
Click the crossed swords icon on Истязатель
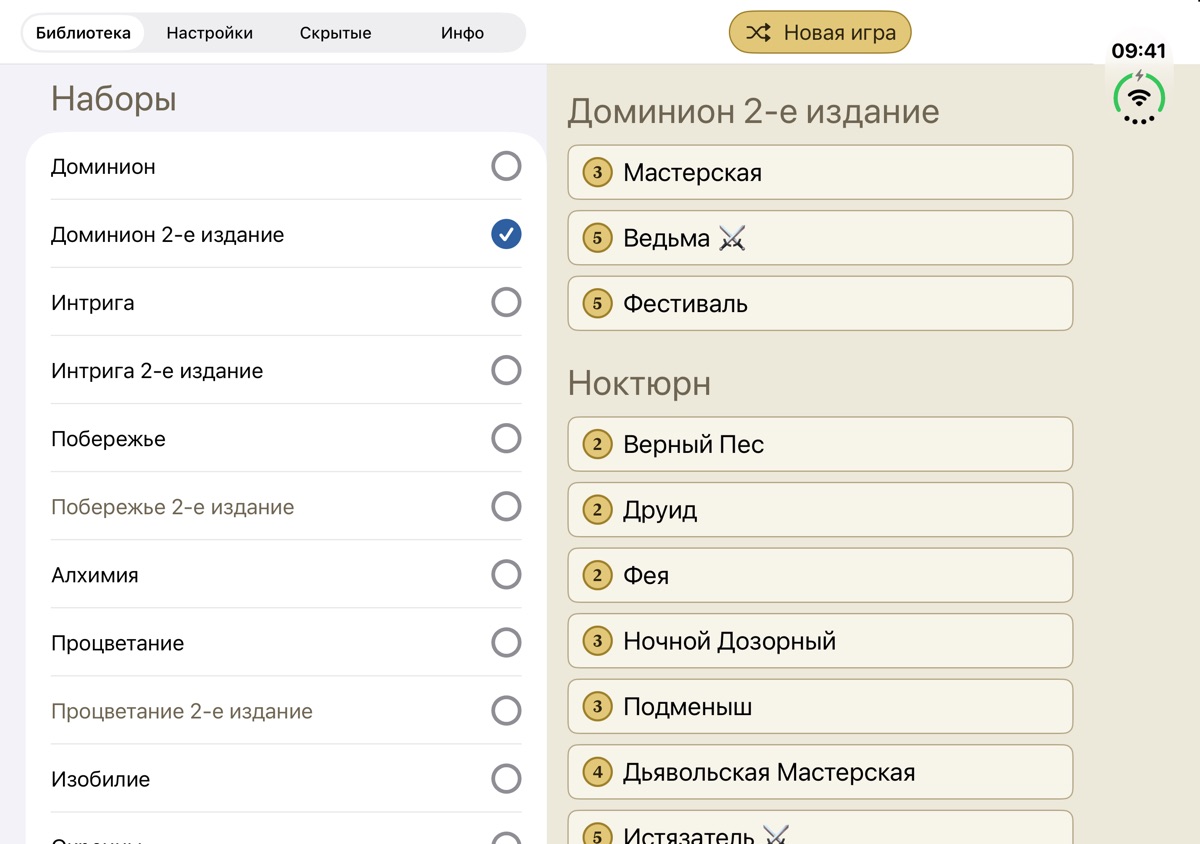pos(776,834)
